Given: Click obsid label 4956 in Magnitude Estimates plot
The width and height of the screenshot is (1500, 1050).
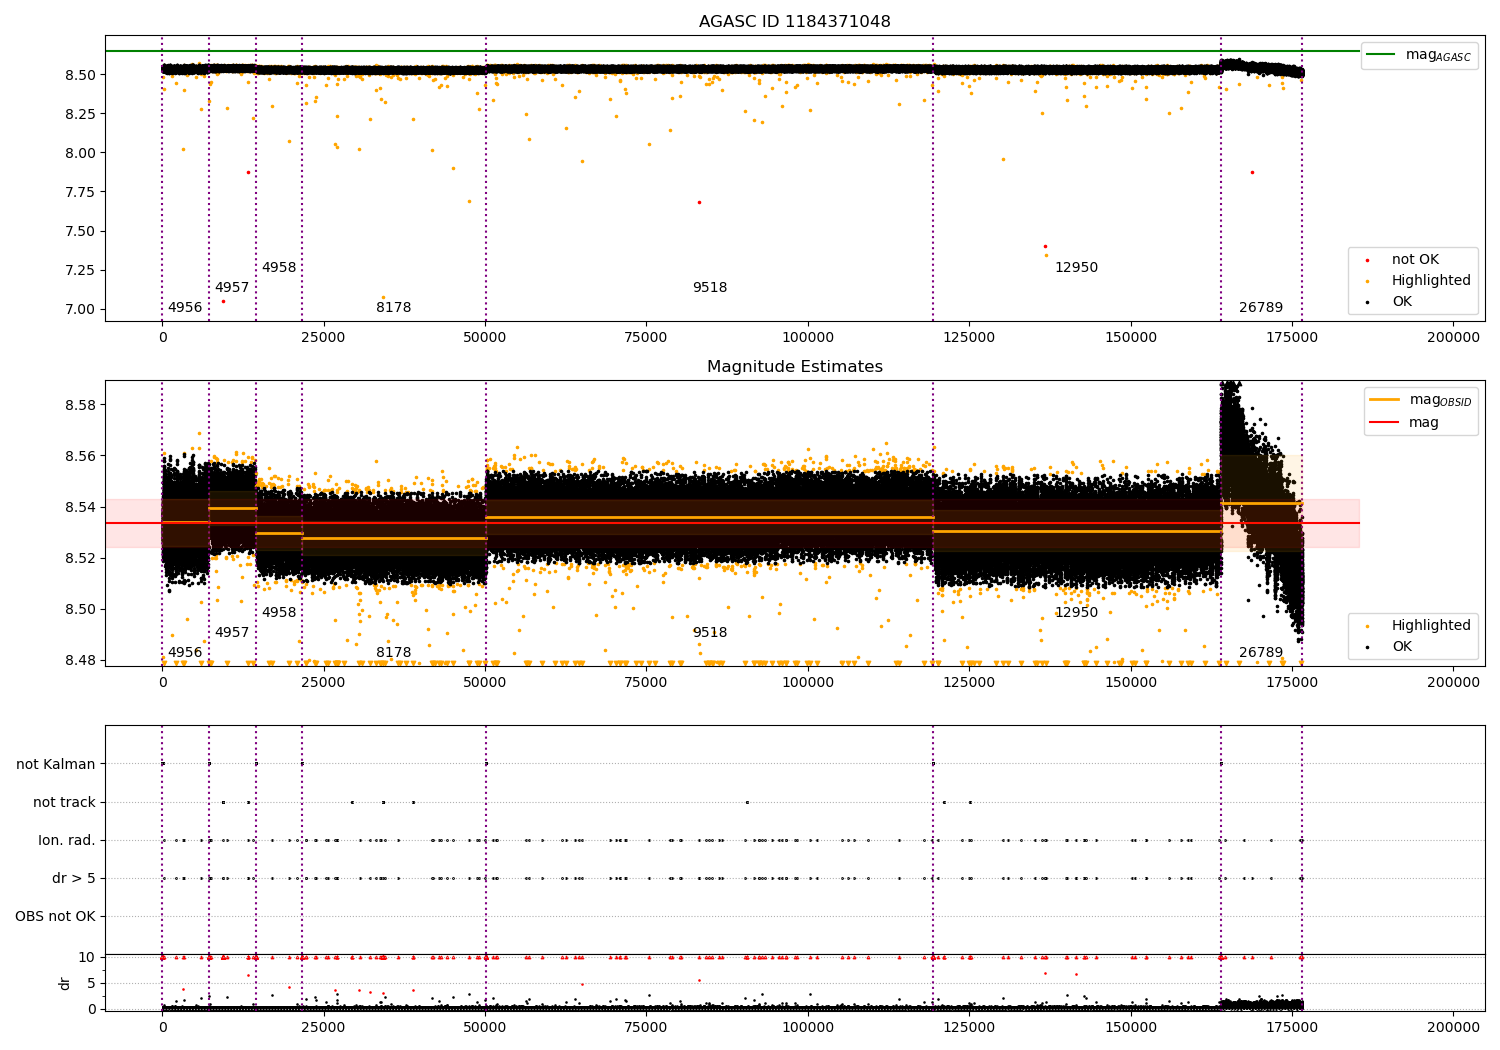Looking at the screenshot, I should [185, 653].
